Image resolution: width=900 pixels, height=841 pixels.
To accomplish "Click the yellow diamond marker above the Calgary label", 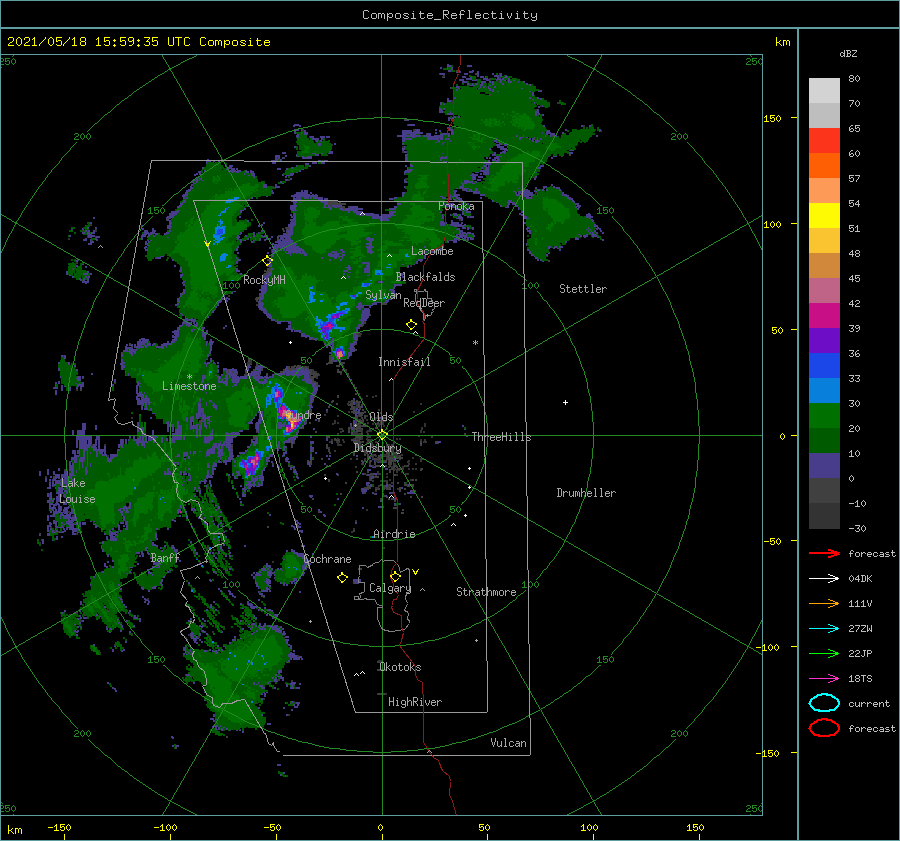I will click(x=395, y=576).
